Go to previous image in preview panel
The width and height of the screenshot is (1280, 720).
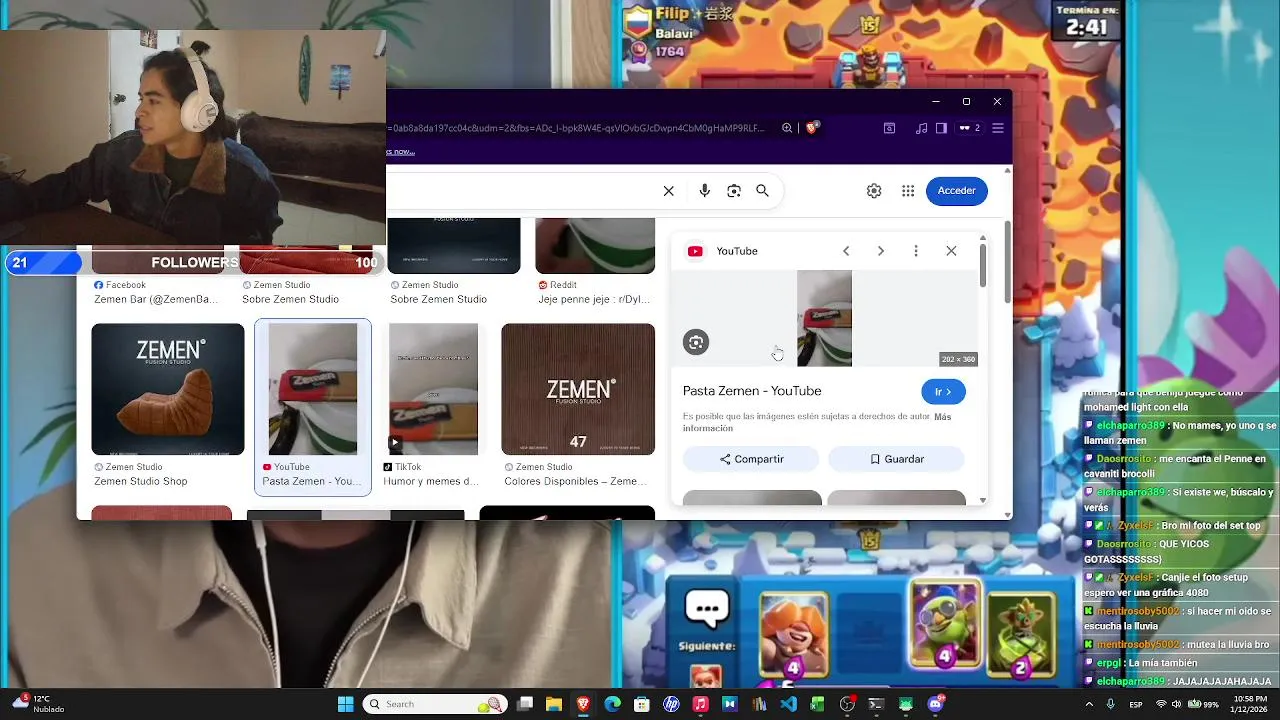[x=846, y=251]
